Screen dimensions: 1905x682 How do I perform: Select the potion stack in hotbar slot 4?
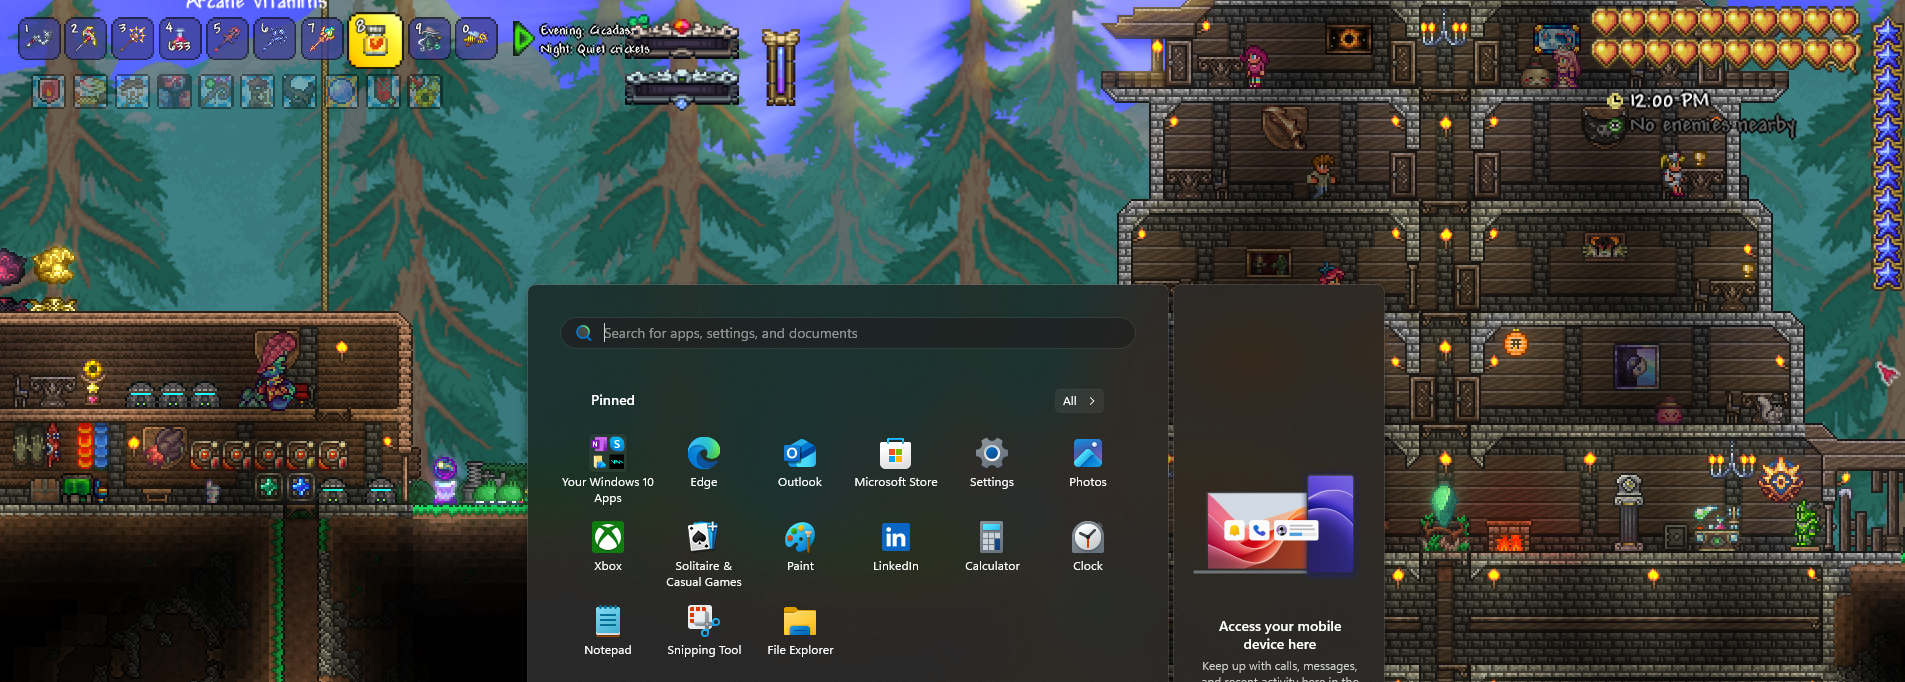point(179,40)
